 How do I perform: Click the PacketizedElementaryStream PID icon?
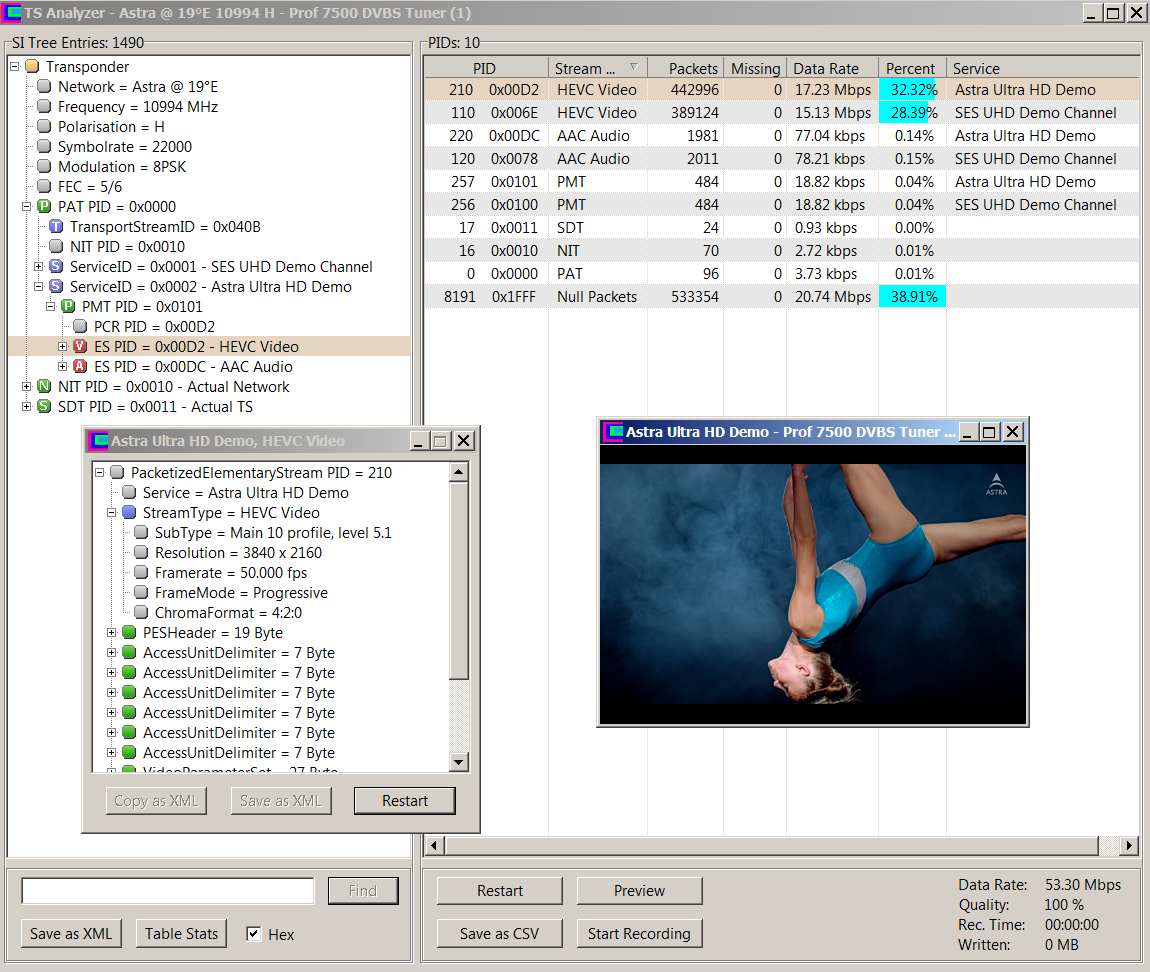117,472
